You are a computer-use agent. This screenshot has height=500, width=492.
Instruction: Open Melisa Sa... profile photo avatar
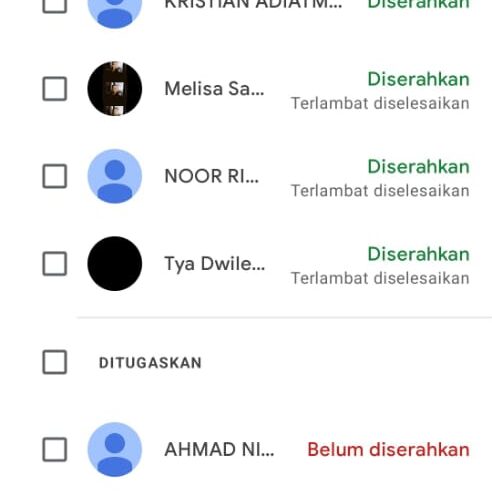pyautogui.click(x=115, y=89)
